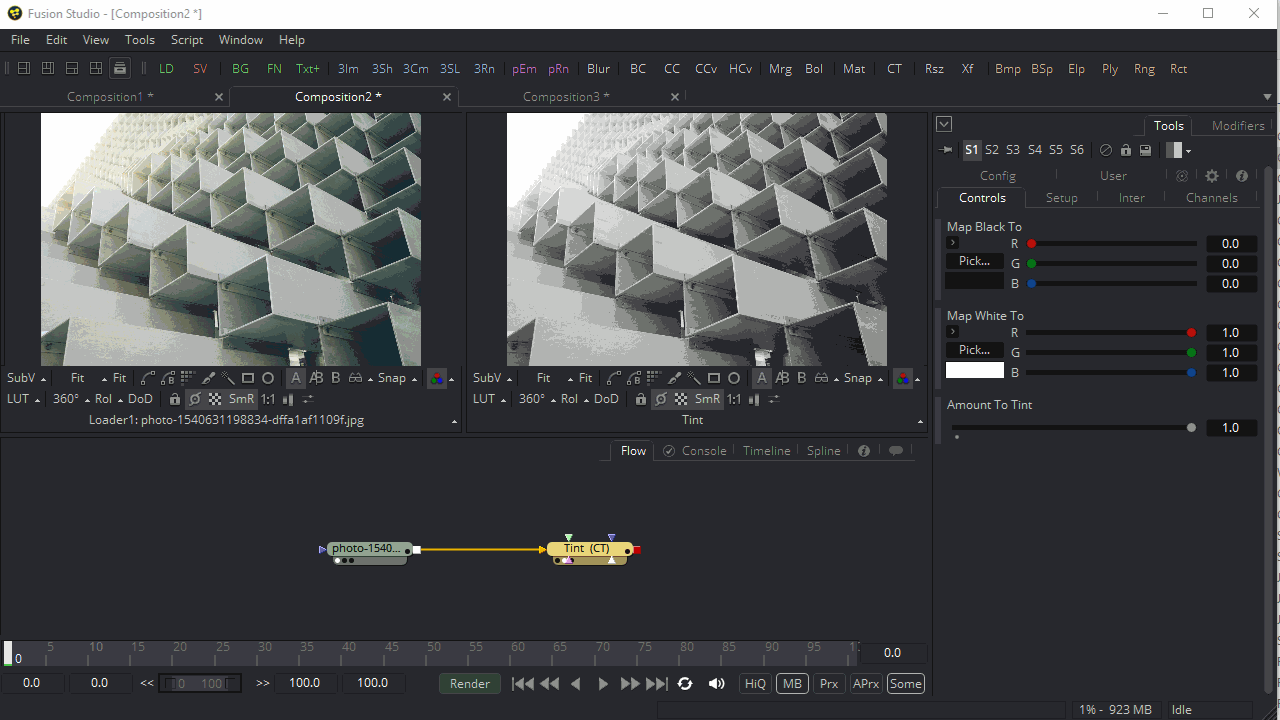Toggle the MB motion blur button
1280x720 pixels.
click(792, 684)
